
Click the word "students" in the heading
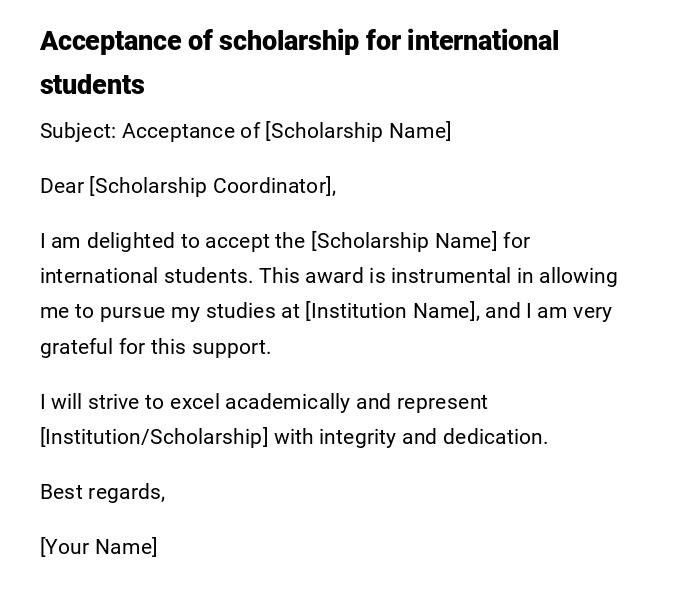point(92,86)
